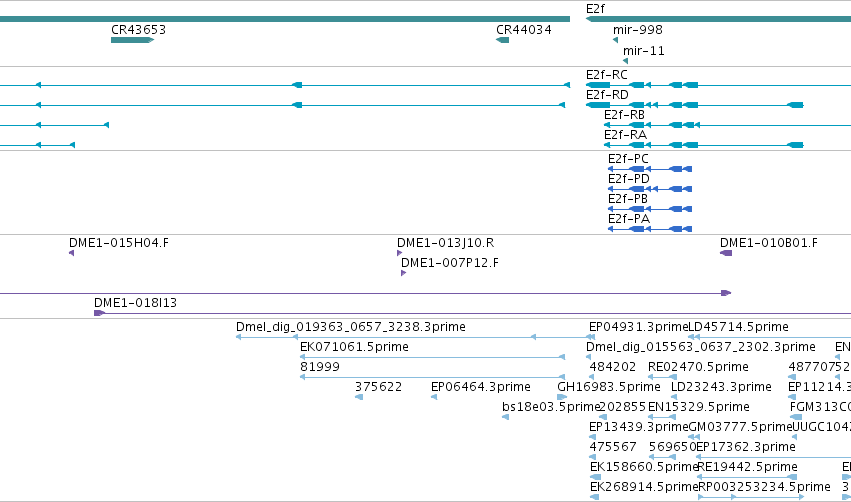The width and height of the screenshot is (851, 502).
Task: Click the GM03777.5prime EST label
Action: pos(740,427)
